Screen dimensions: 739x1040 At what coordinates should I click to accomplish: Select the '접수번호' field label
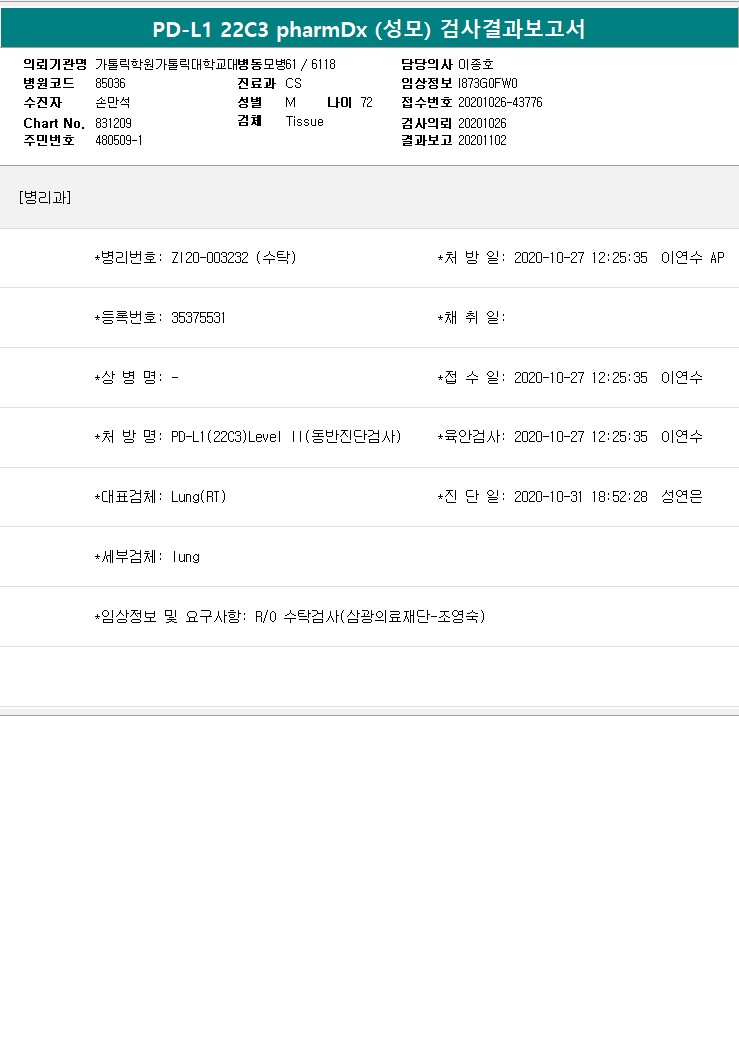pyautogui.click(x=427, y=102)
